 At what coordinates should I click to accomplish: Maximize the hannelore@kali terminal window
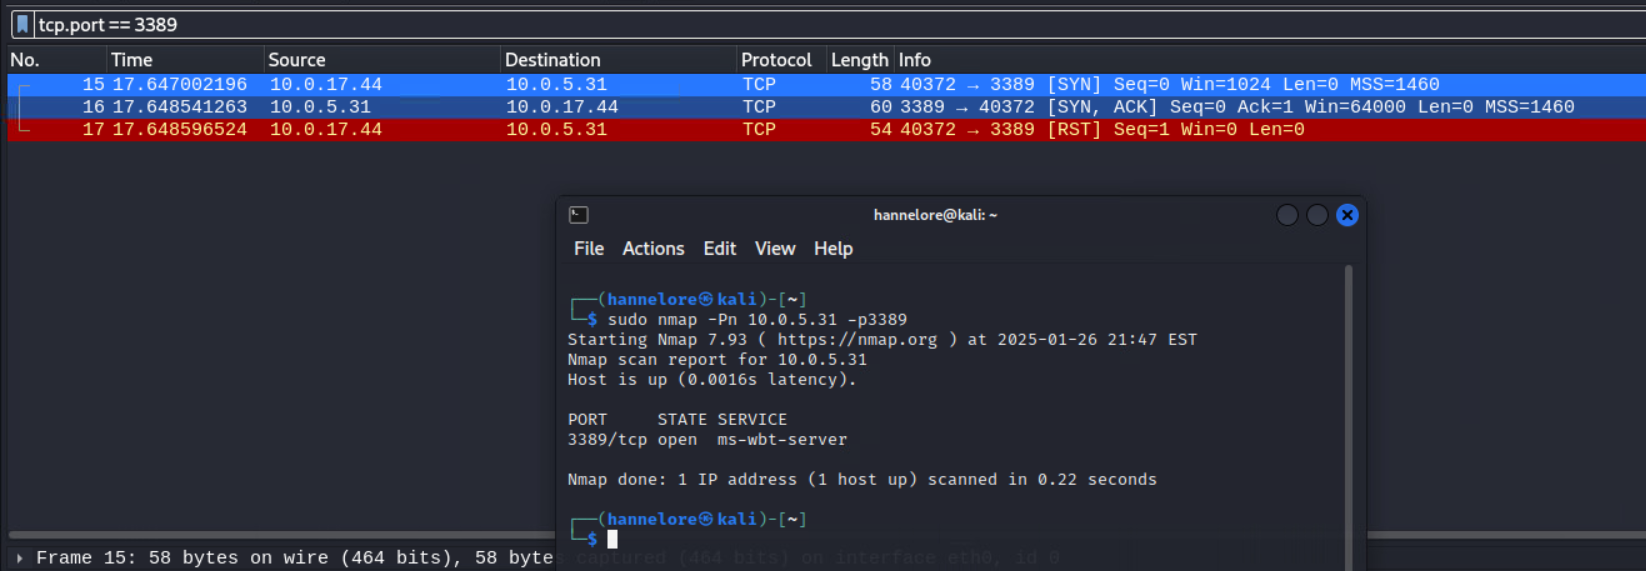click(x=1317, y=215)
